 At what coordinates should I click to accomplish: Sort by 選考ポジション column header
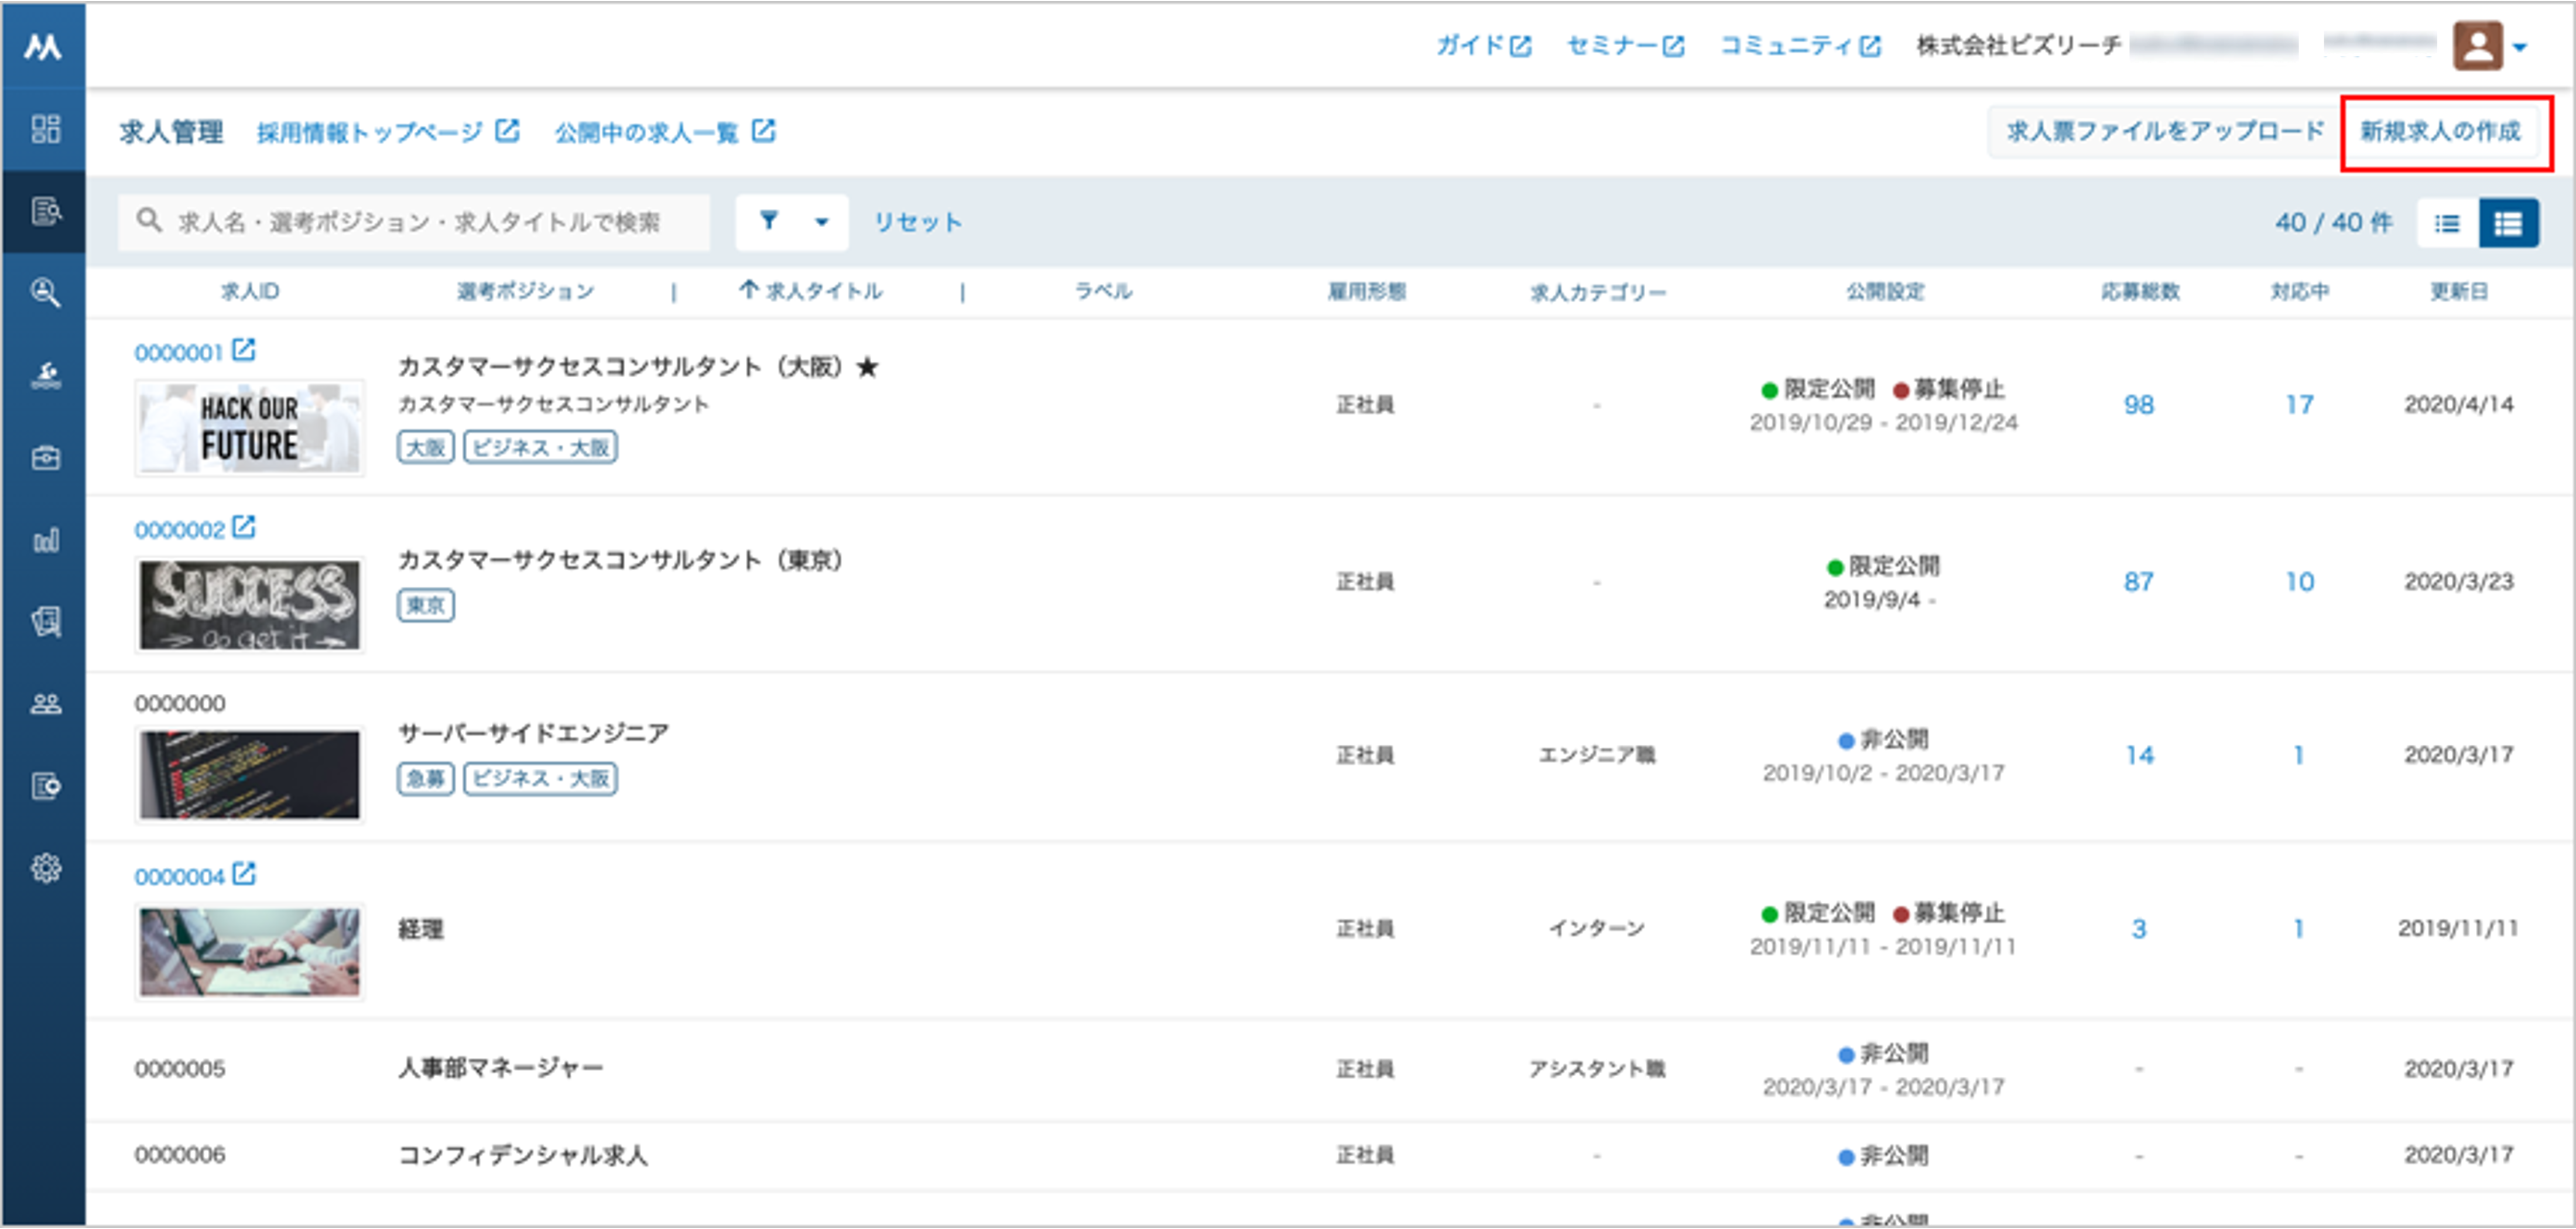(526, 291)
